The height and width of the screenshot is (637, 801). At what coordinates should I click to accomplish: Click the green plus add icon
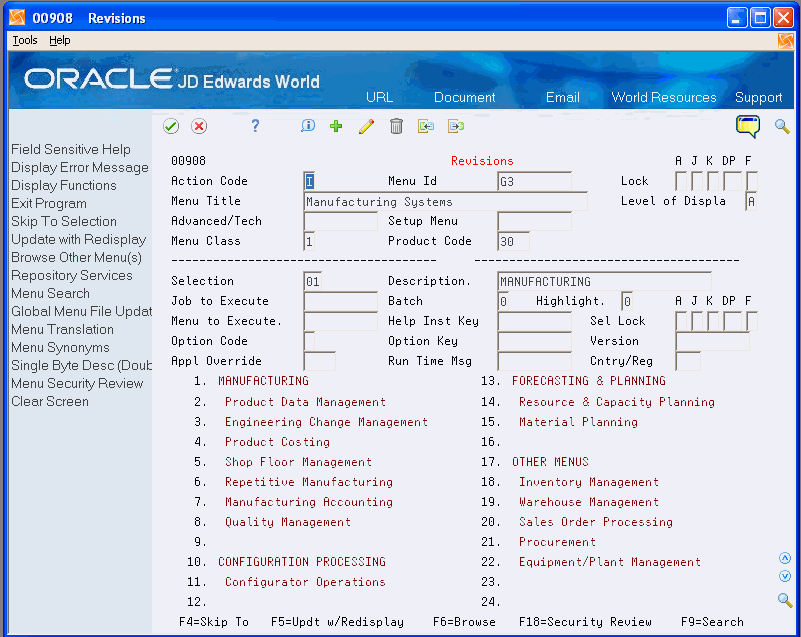[x=336, y=126]
